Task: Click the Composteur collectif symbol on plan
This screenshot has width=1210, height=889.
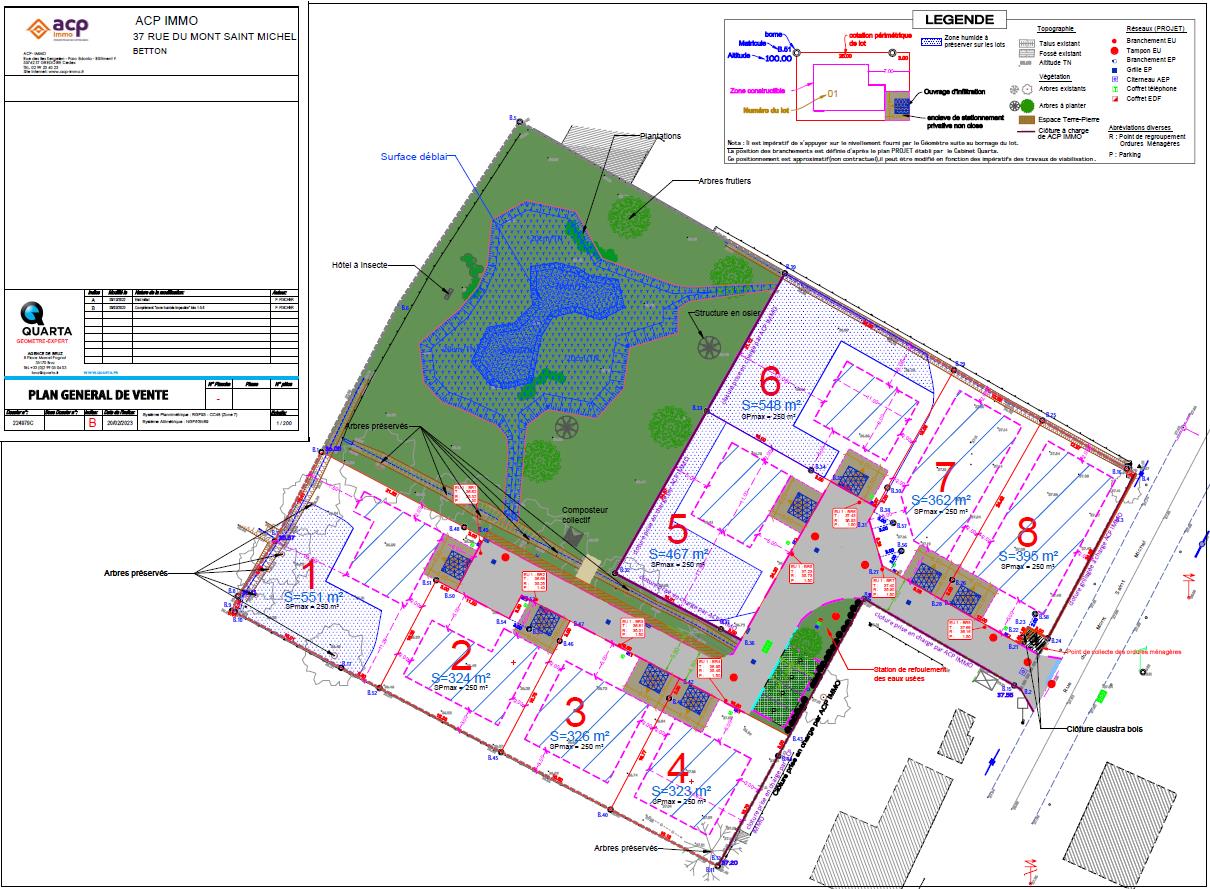Action: [x=574, y=536]
